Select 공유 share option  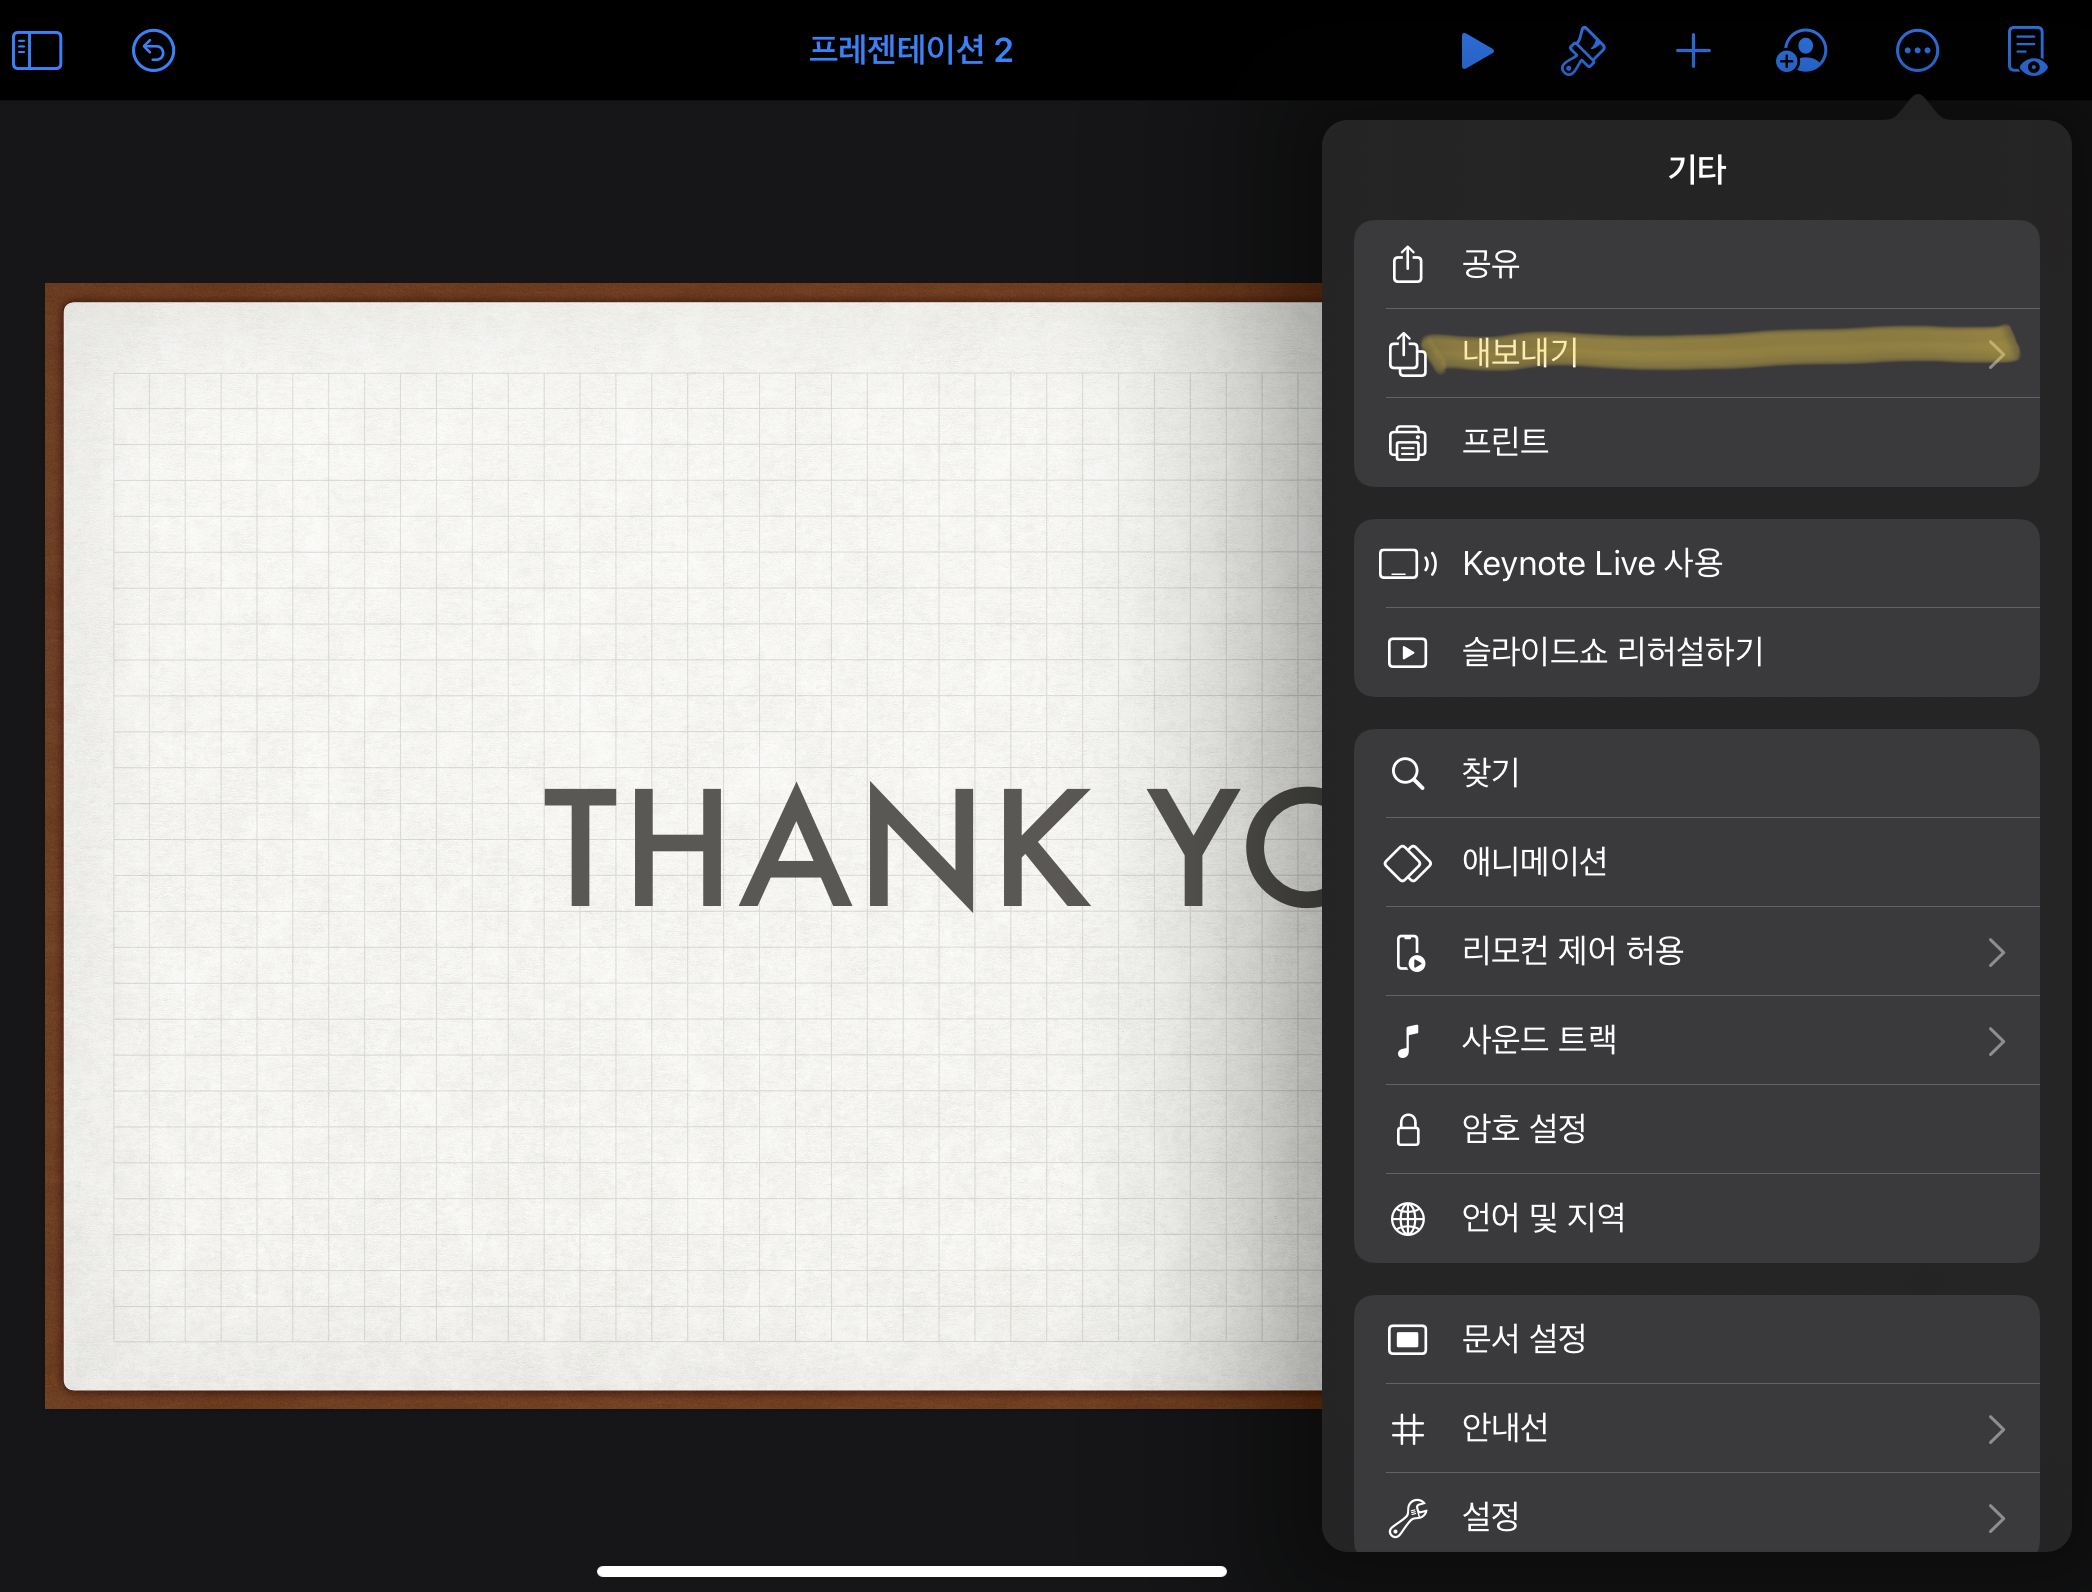[1696, 264]
